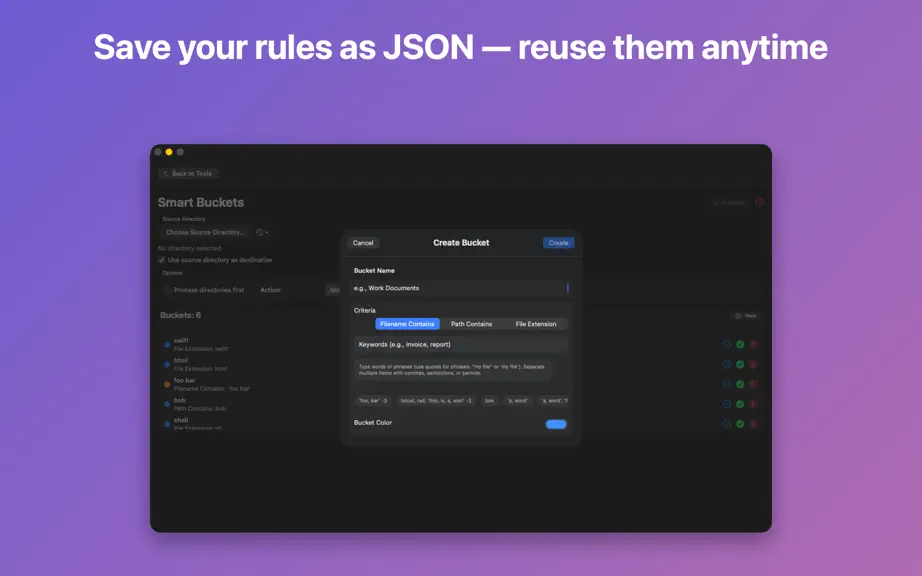Select the swift bucket row
The image size is (922, 576).
(x=460, y=344)
